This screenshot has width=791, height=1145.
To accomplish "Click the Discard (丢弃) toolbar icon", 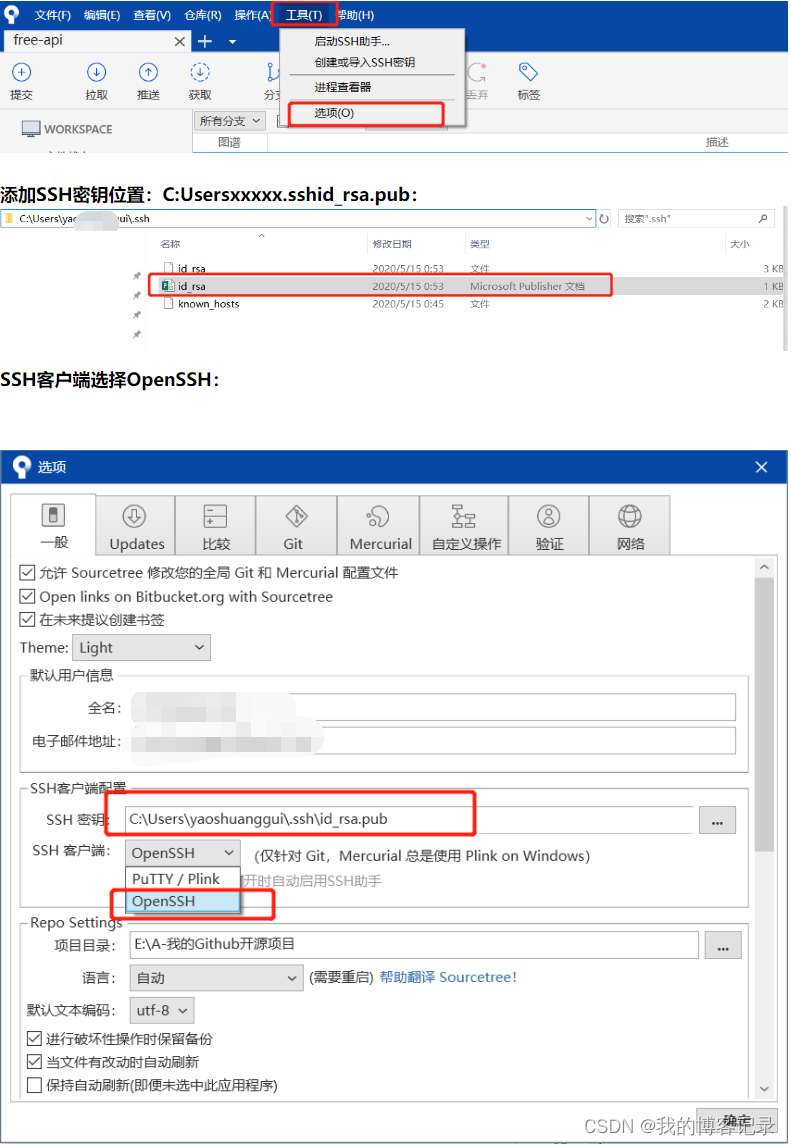I will click(x=477, y=72).
